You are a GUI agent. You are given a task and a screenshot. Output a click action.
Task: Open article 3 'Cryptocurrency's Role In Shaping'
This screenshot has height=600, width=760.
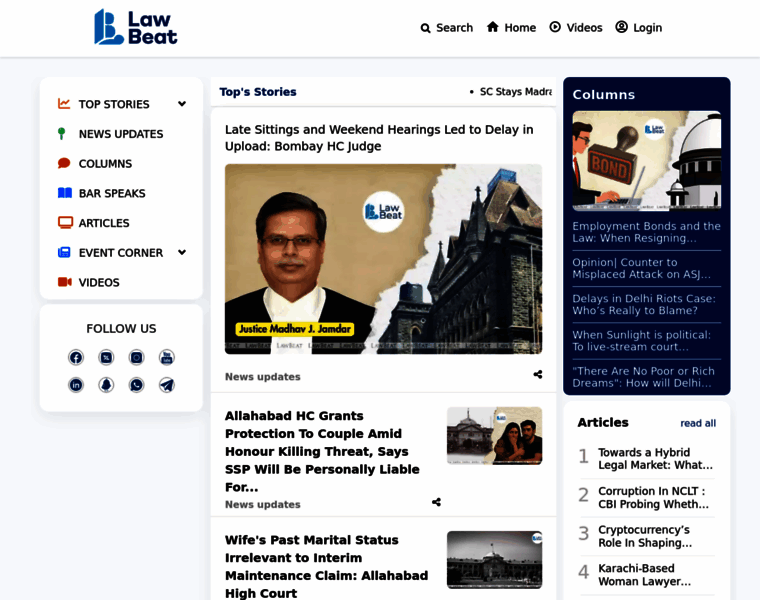point(645,536)
